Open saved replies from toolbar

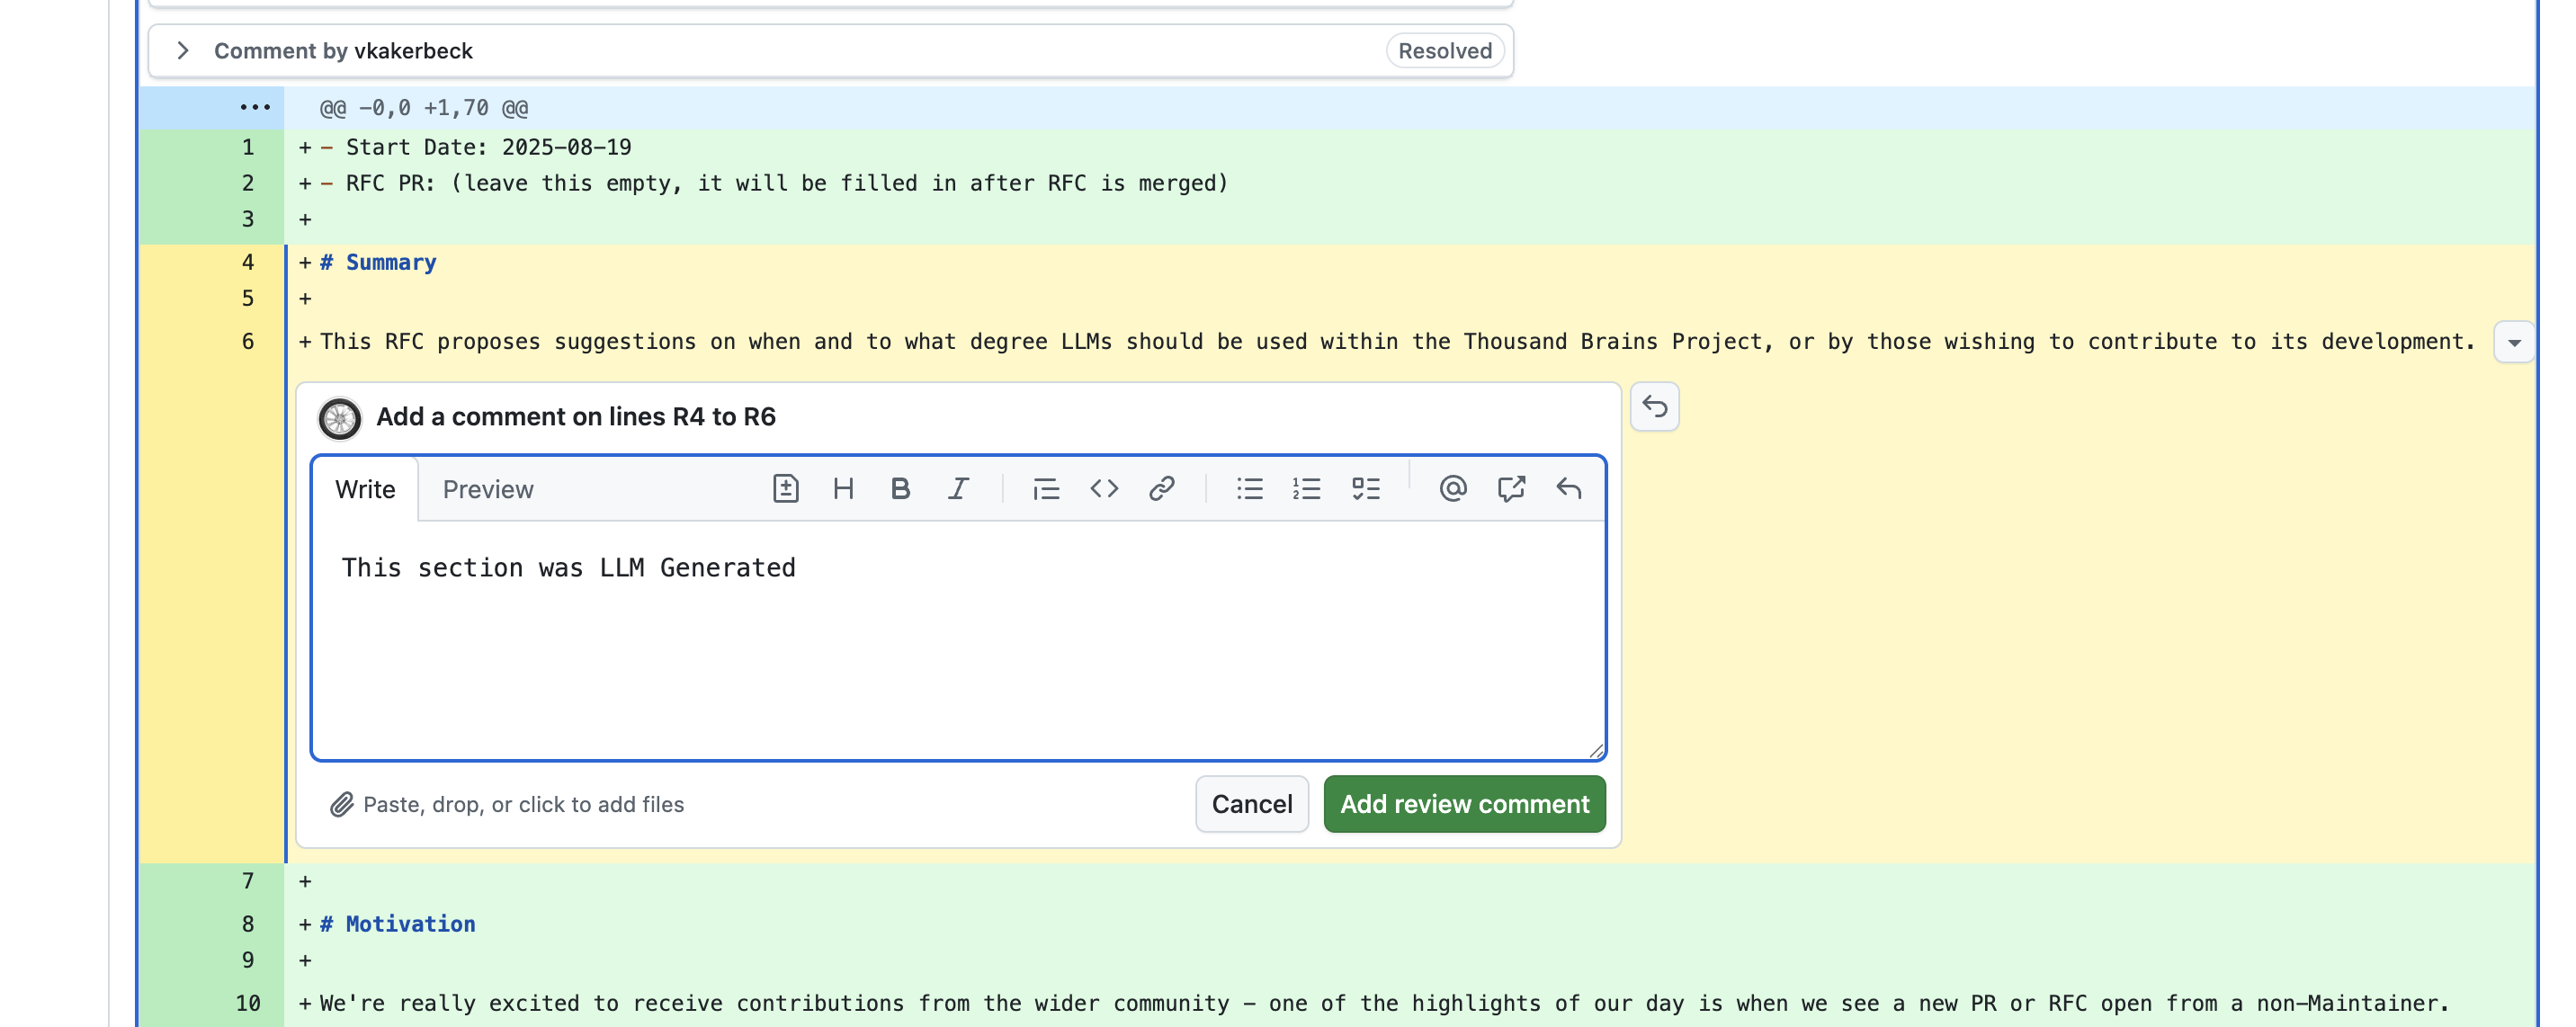coord(1568,489)
